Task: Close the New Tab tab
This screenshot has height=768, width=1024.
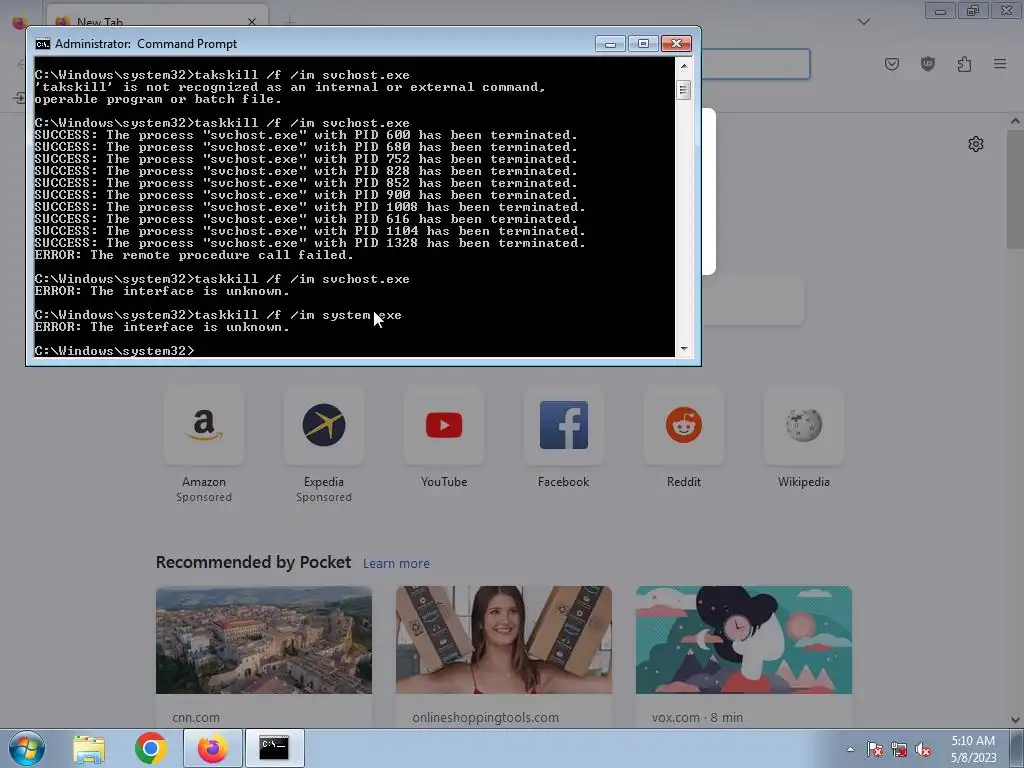Action: (x=252, y=22)
